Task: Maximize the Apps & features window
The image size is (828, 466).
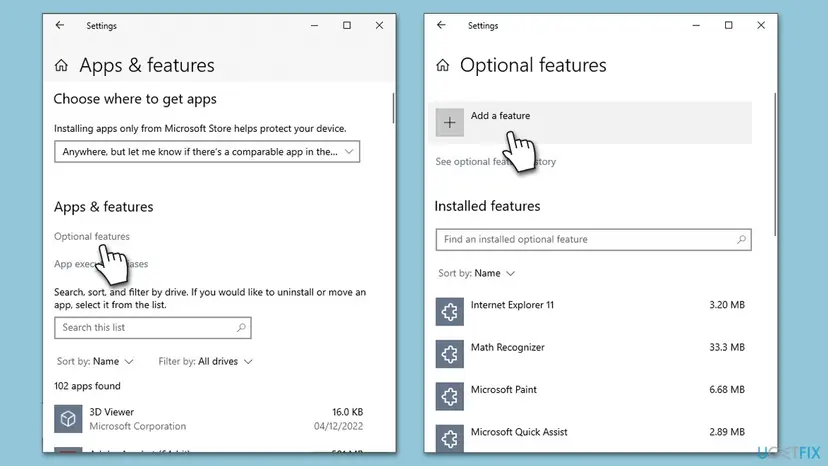Action: (347, 25)
